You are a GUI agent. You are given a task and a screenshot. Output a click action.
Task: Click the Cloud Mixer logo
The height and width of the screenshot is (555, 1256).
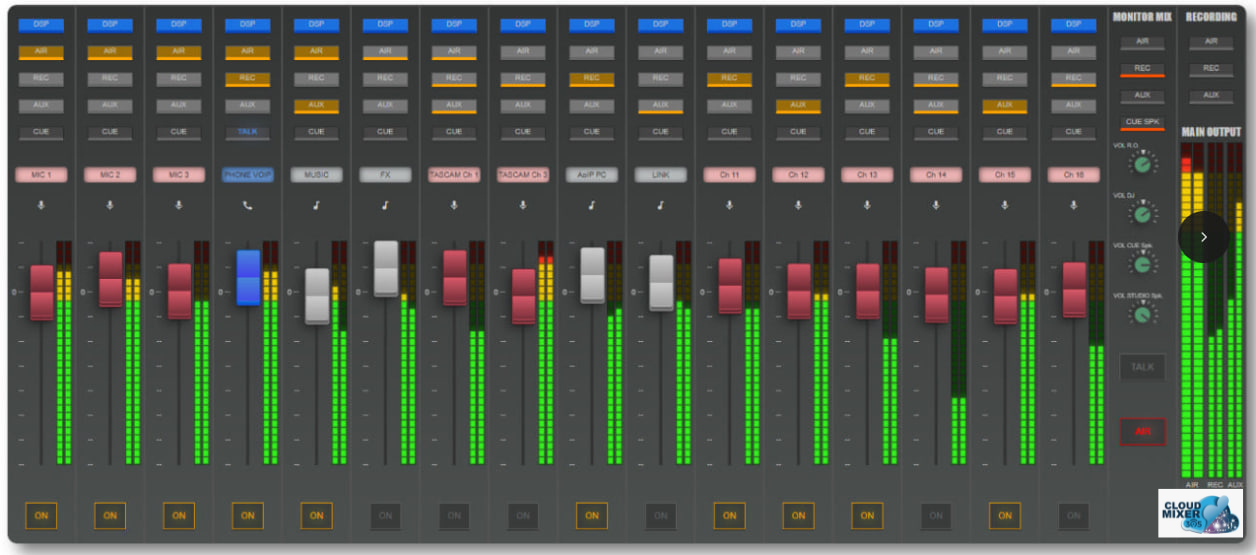tap(1200, 512)
